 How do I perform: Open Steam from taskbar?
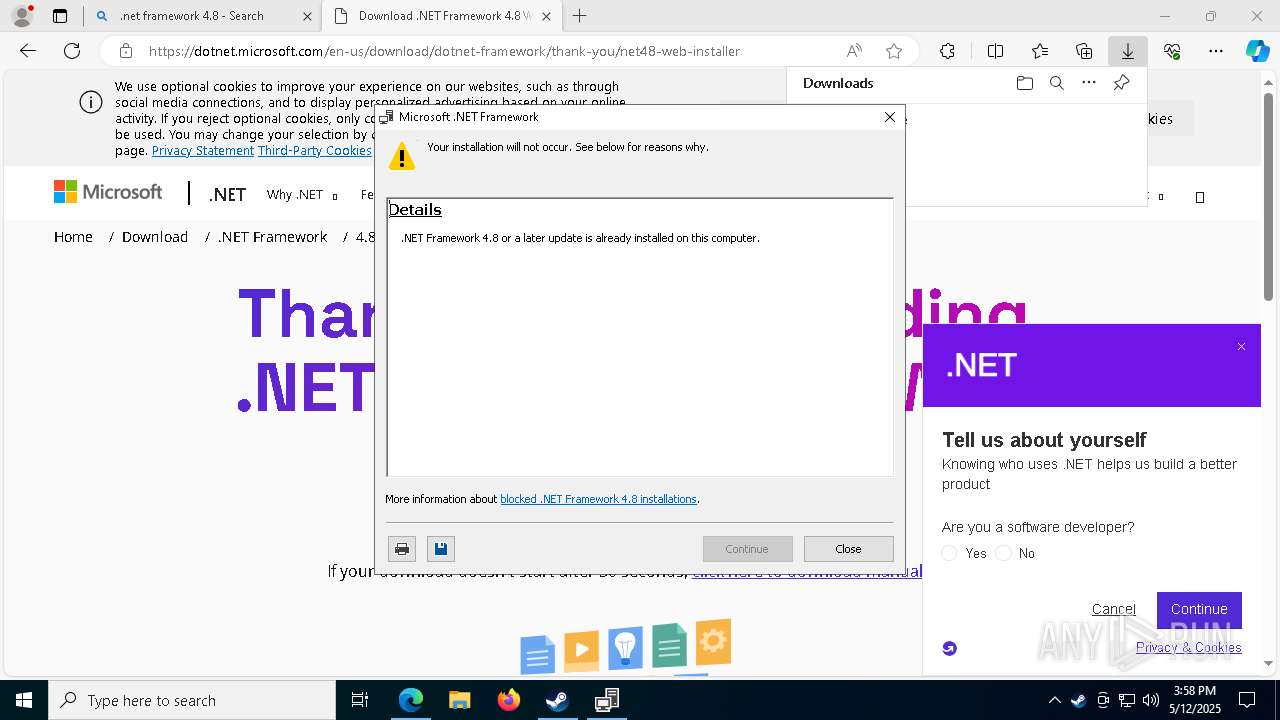(x=557, y=700)
